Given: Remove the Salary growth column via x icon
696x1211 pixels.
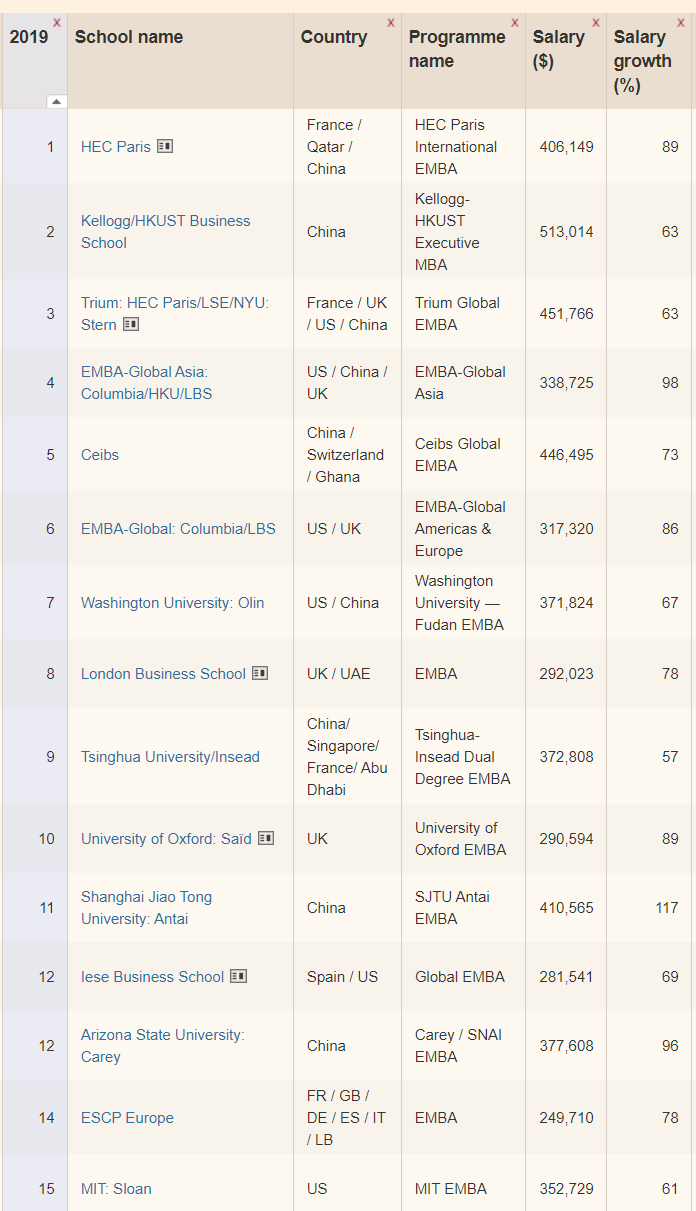Looking at the screenshot, I should [682, 22].
